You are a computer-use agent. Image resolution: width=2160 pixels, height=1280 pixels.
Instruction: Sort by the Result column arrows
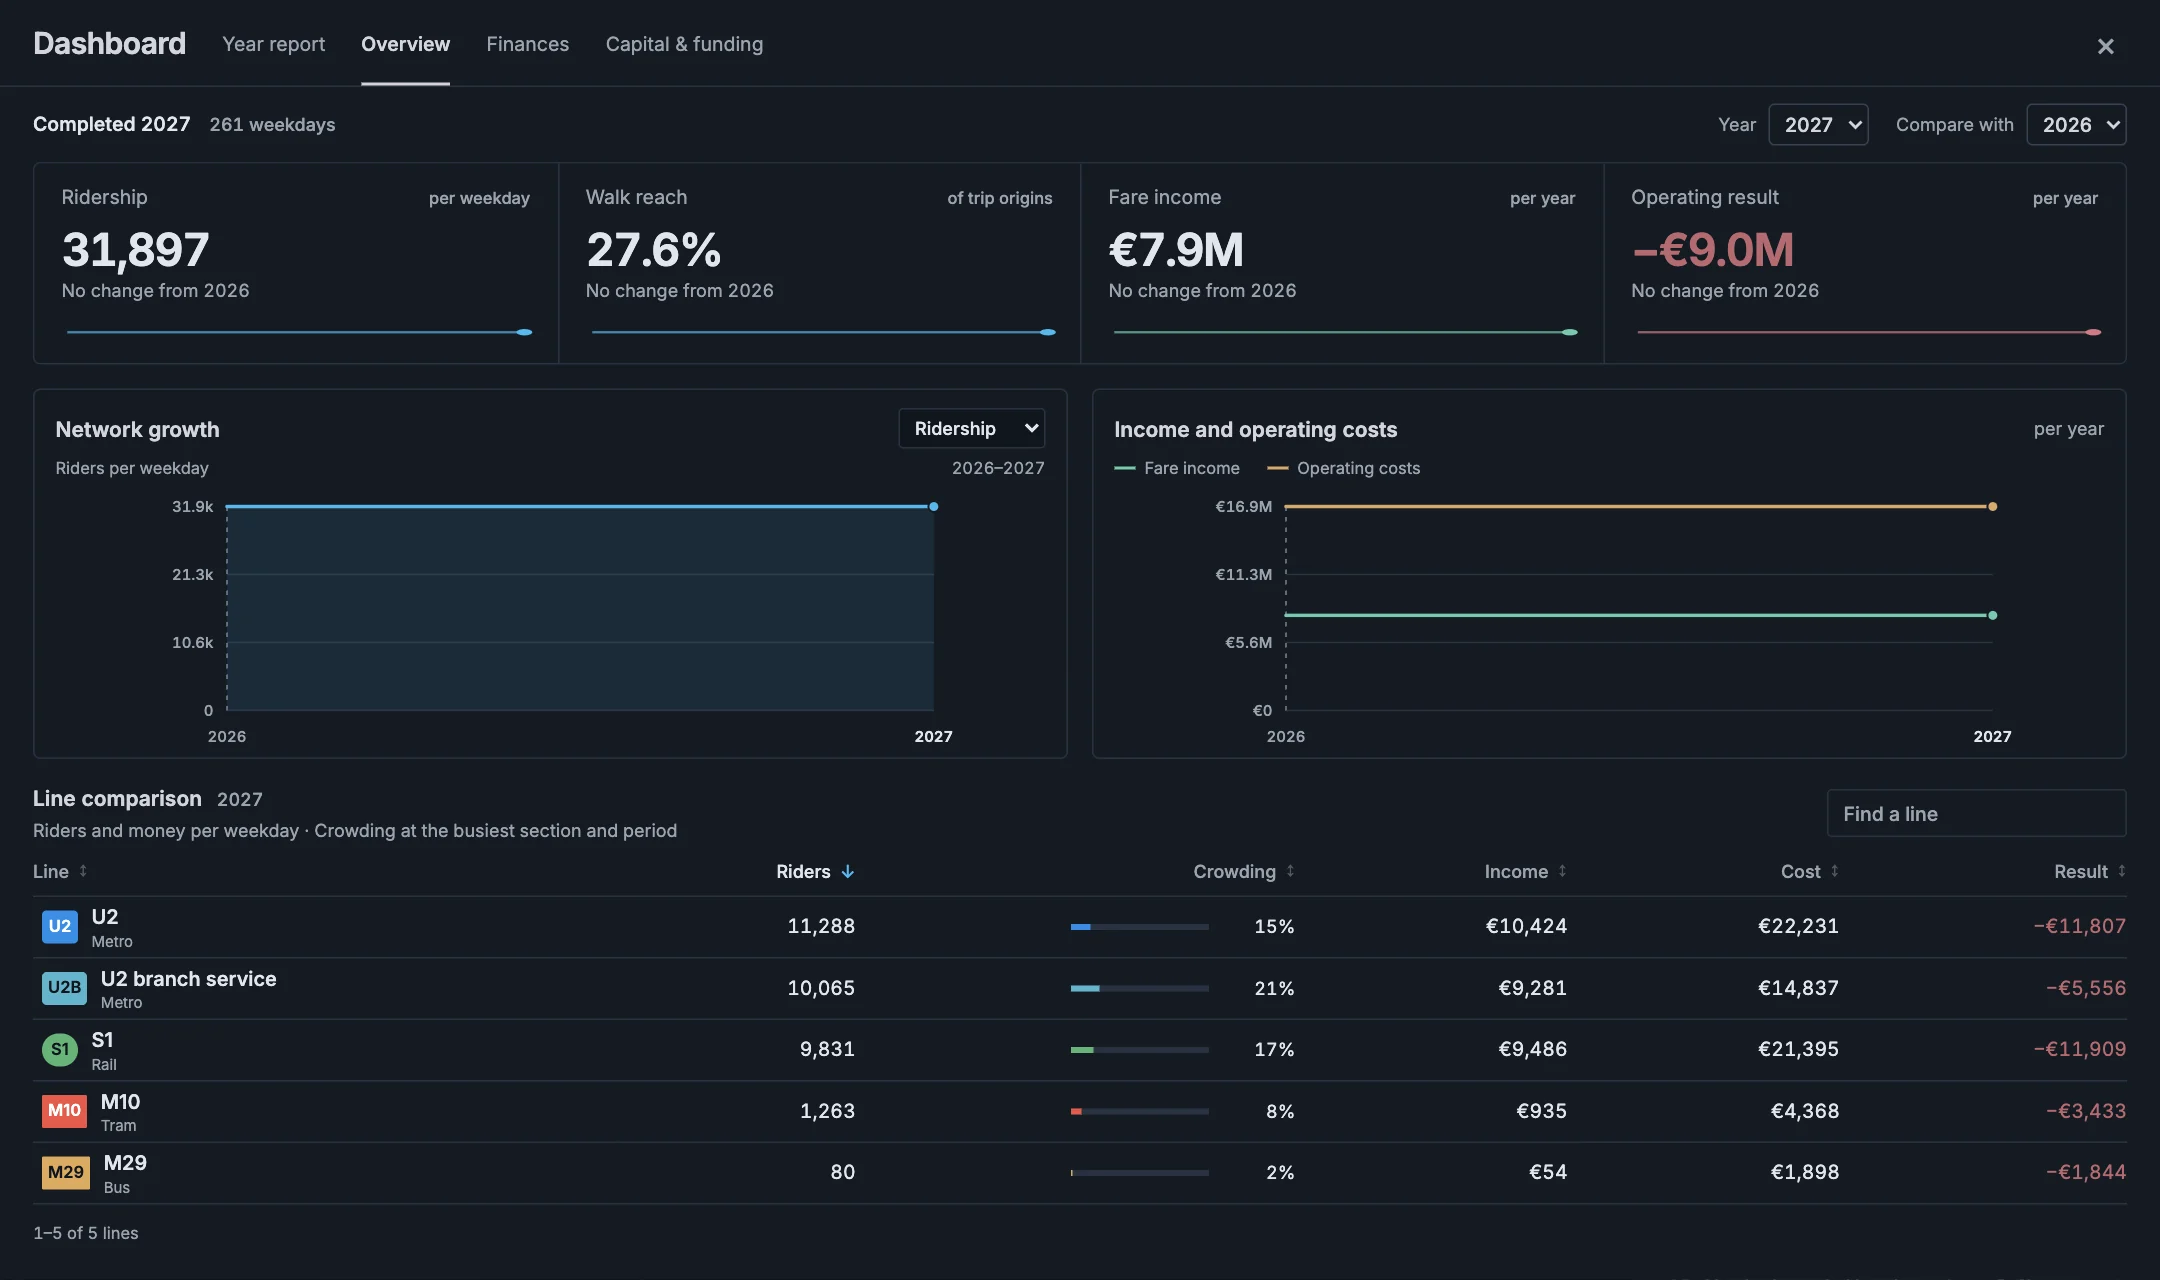coord(2121,871)
